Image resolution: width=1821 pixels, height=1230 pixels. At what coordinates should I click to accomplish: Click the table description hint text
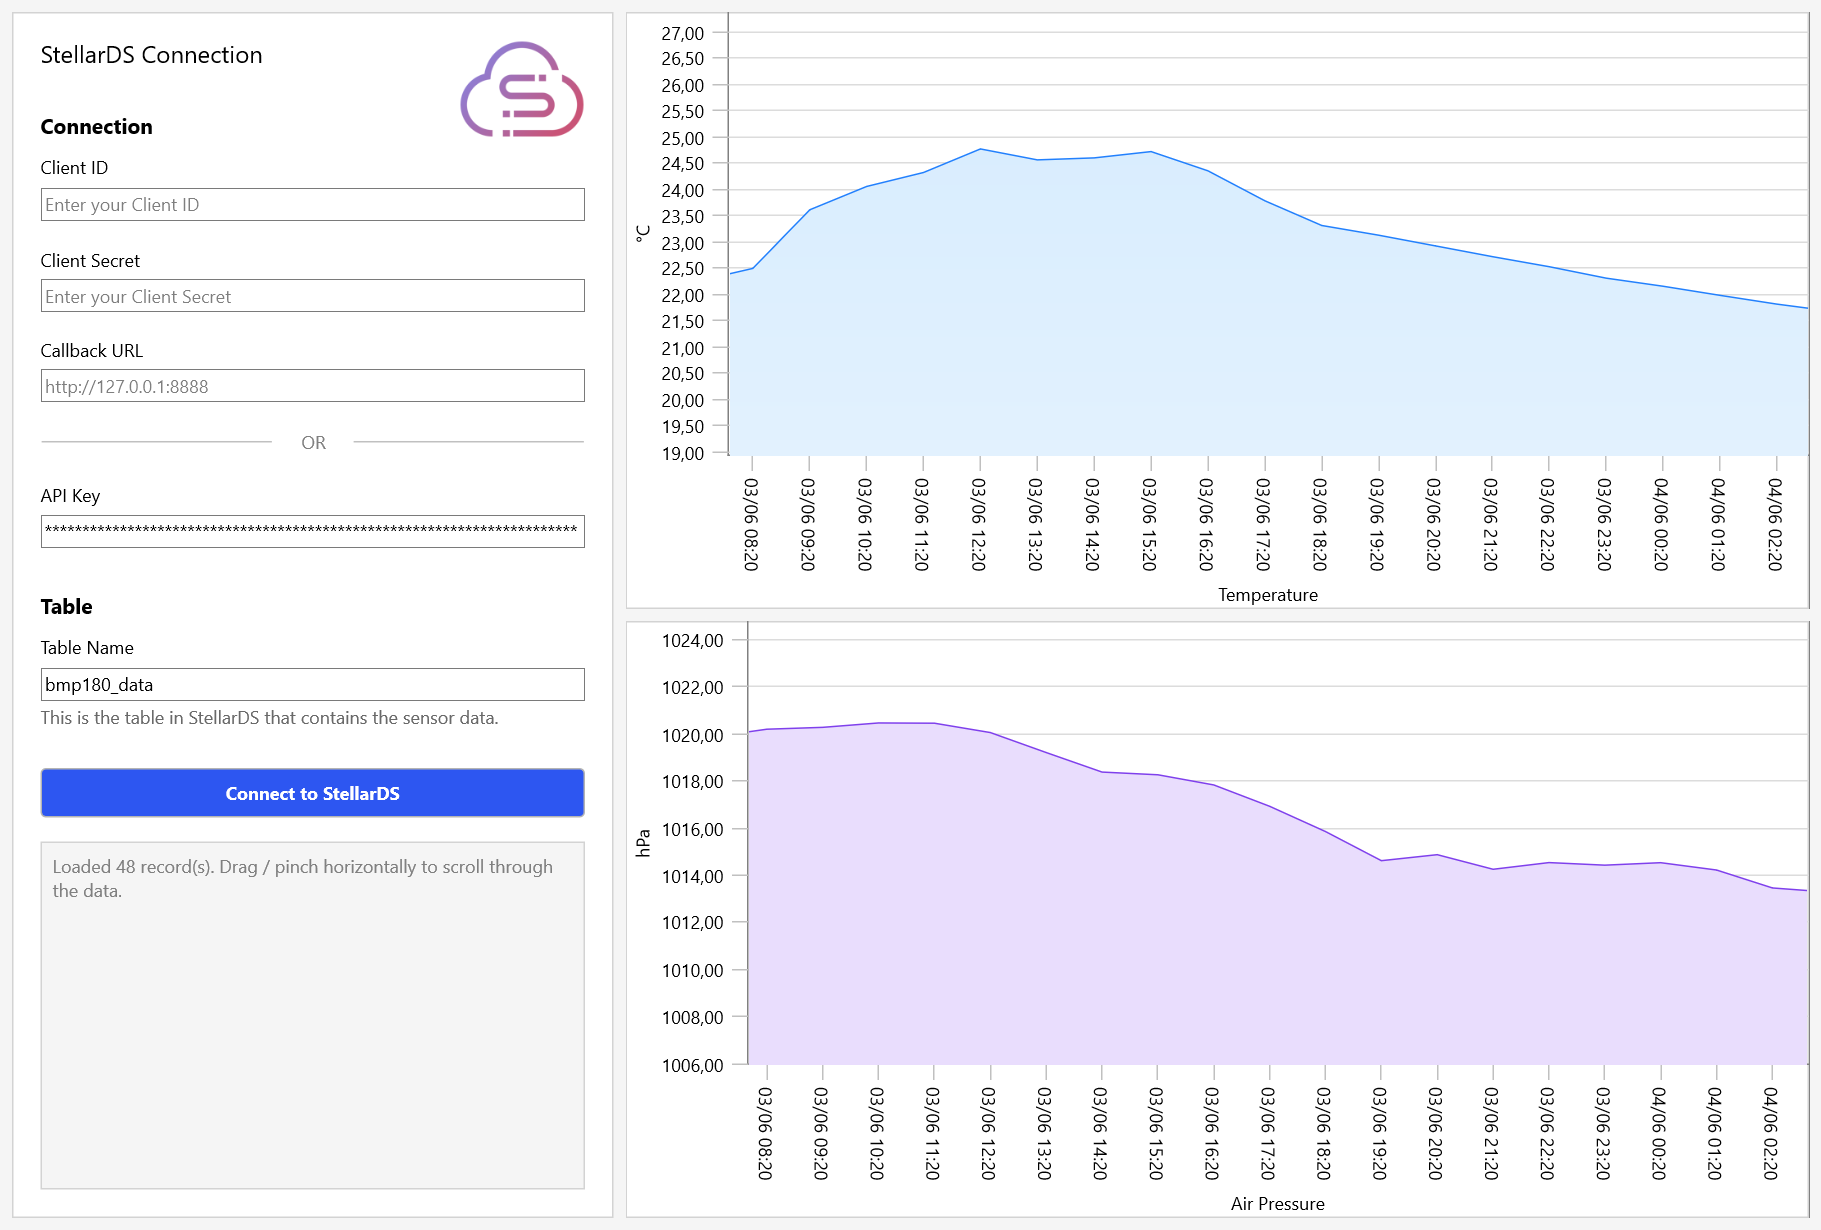tap(269, 718)
